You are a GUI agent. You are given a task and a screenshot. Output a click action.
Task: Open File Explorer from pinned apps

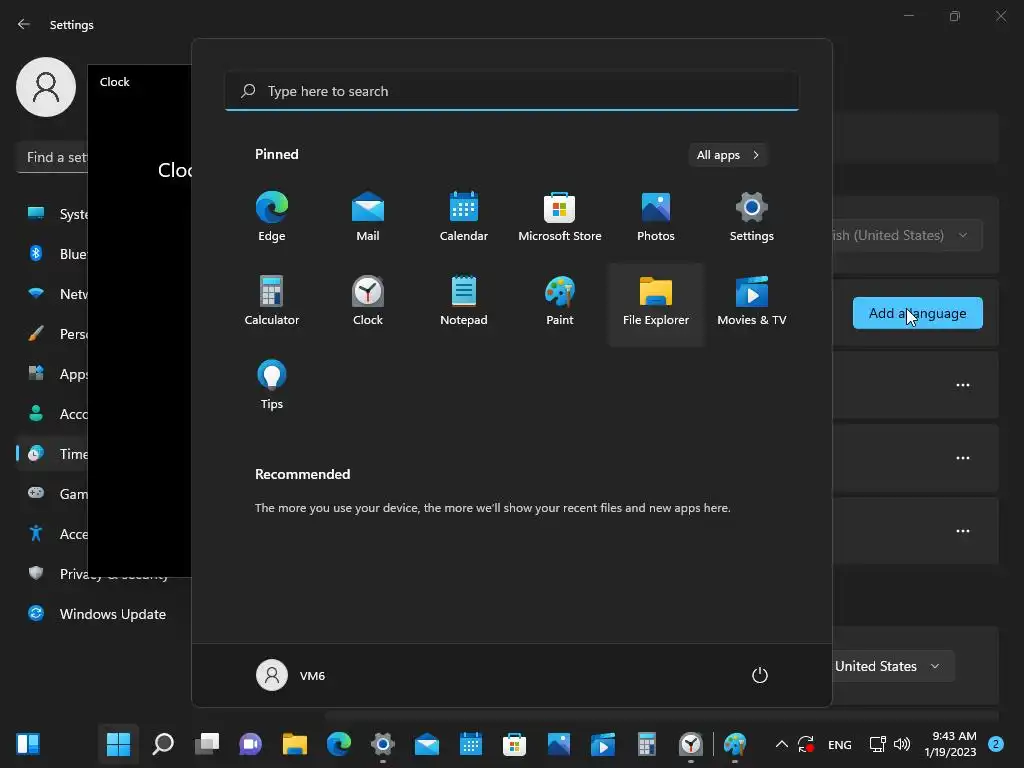[656, 304]
